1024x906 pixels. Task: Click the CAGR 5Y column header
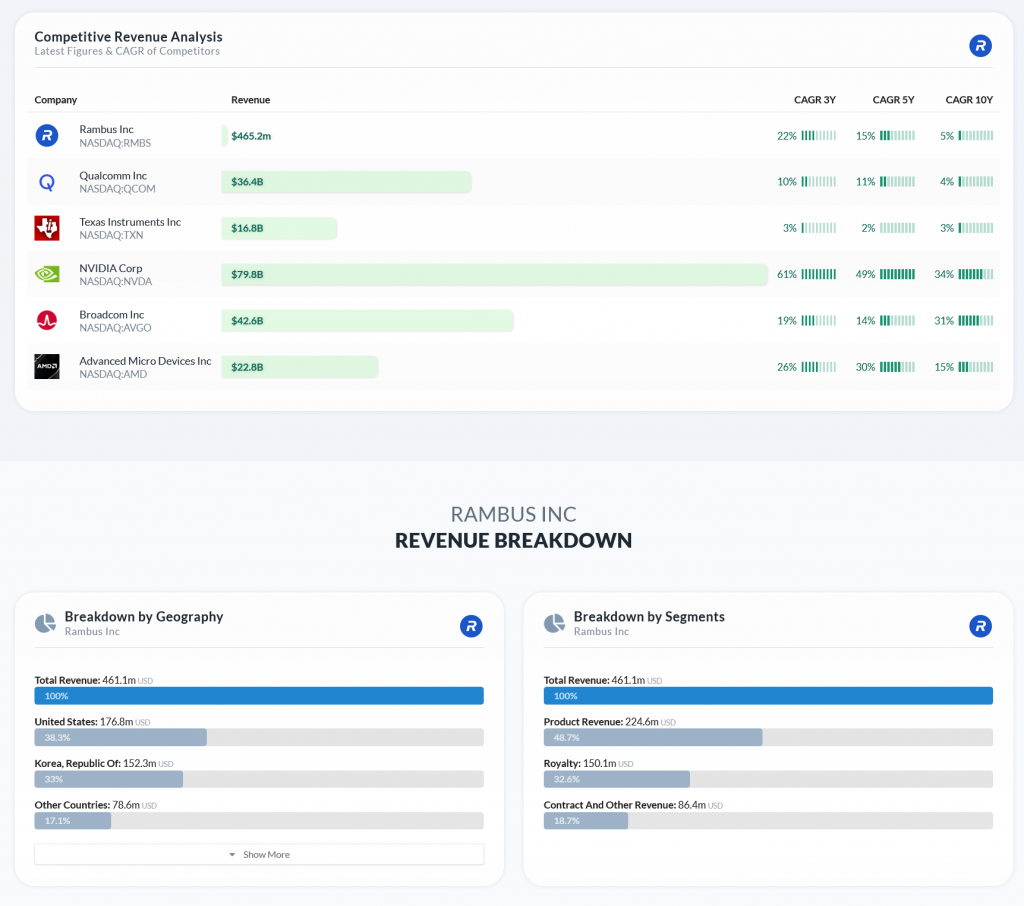(893, 100)
